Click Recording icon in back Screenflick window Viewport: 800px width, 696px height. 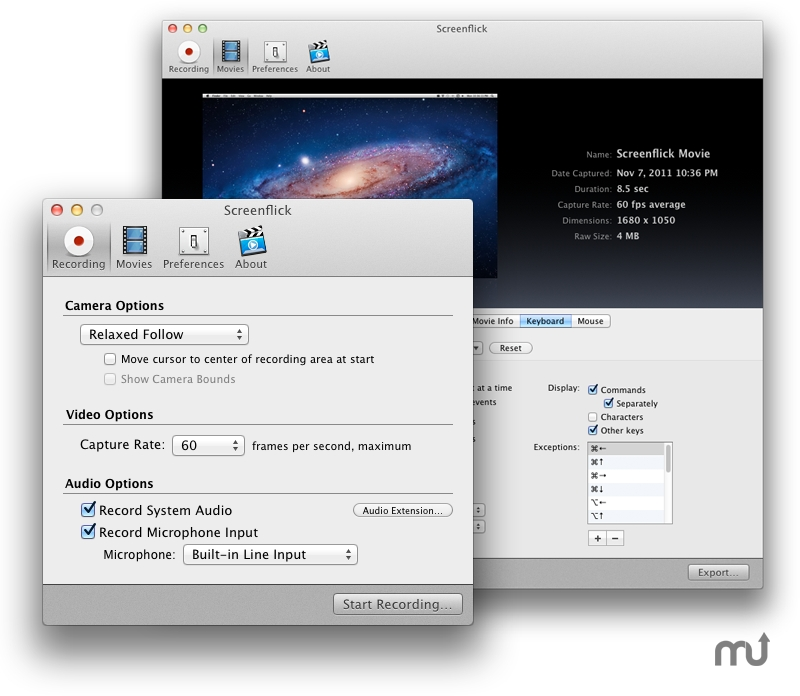pos(189,57)
